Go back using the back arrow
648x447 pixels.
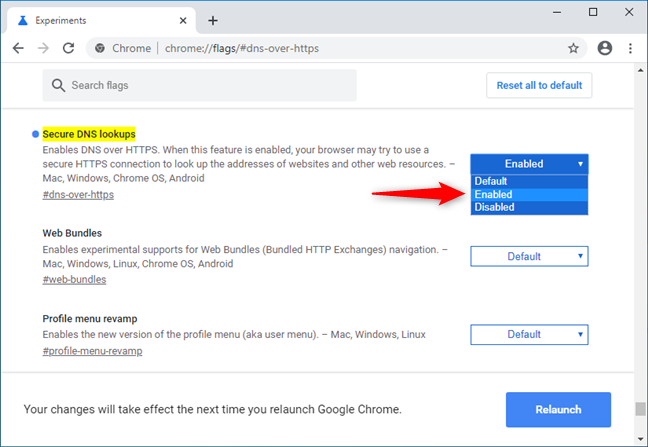18,48
